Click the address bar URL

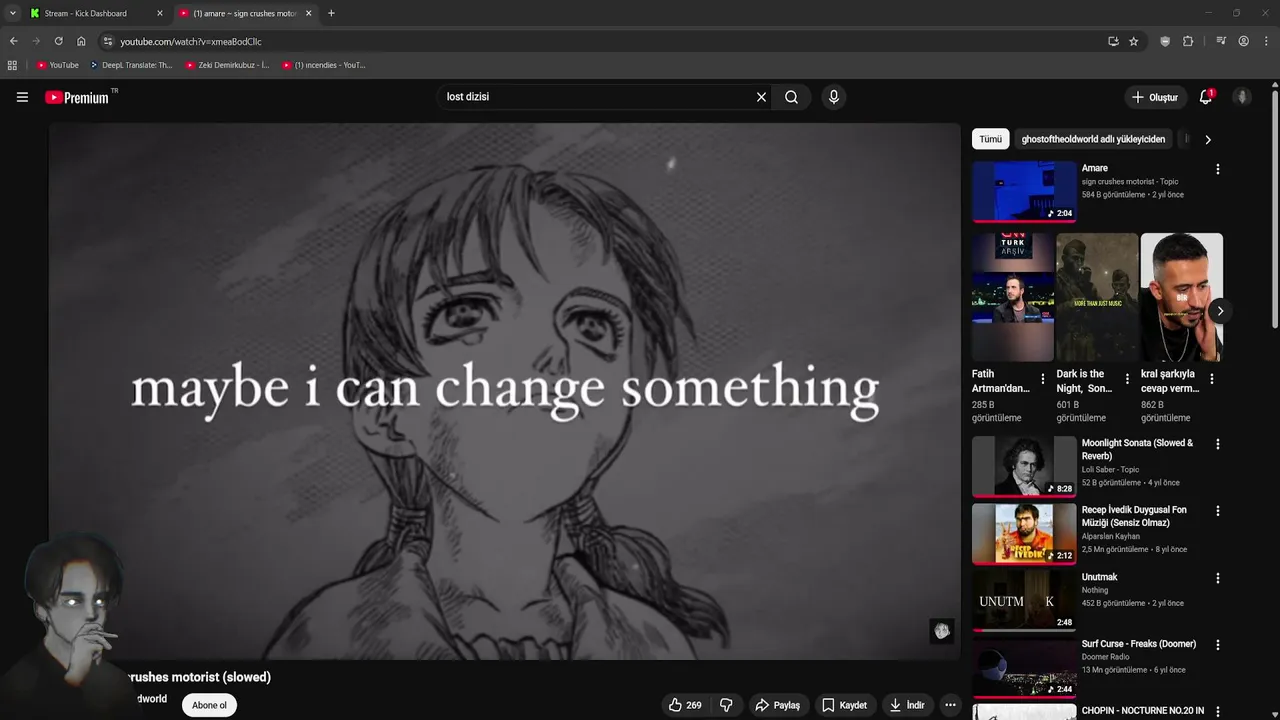pyautogui.click(x=190, y=41)
